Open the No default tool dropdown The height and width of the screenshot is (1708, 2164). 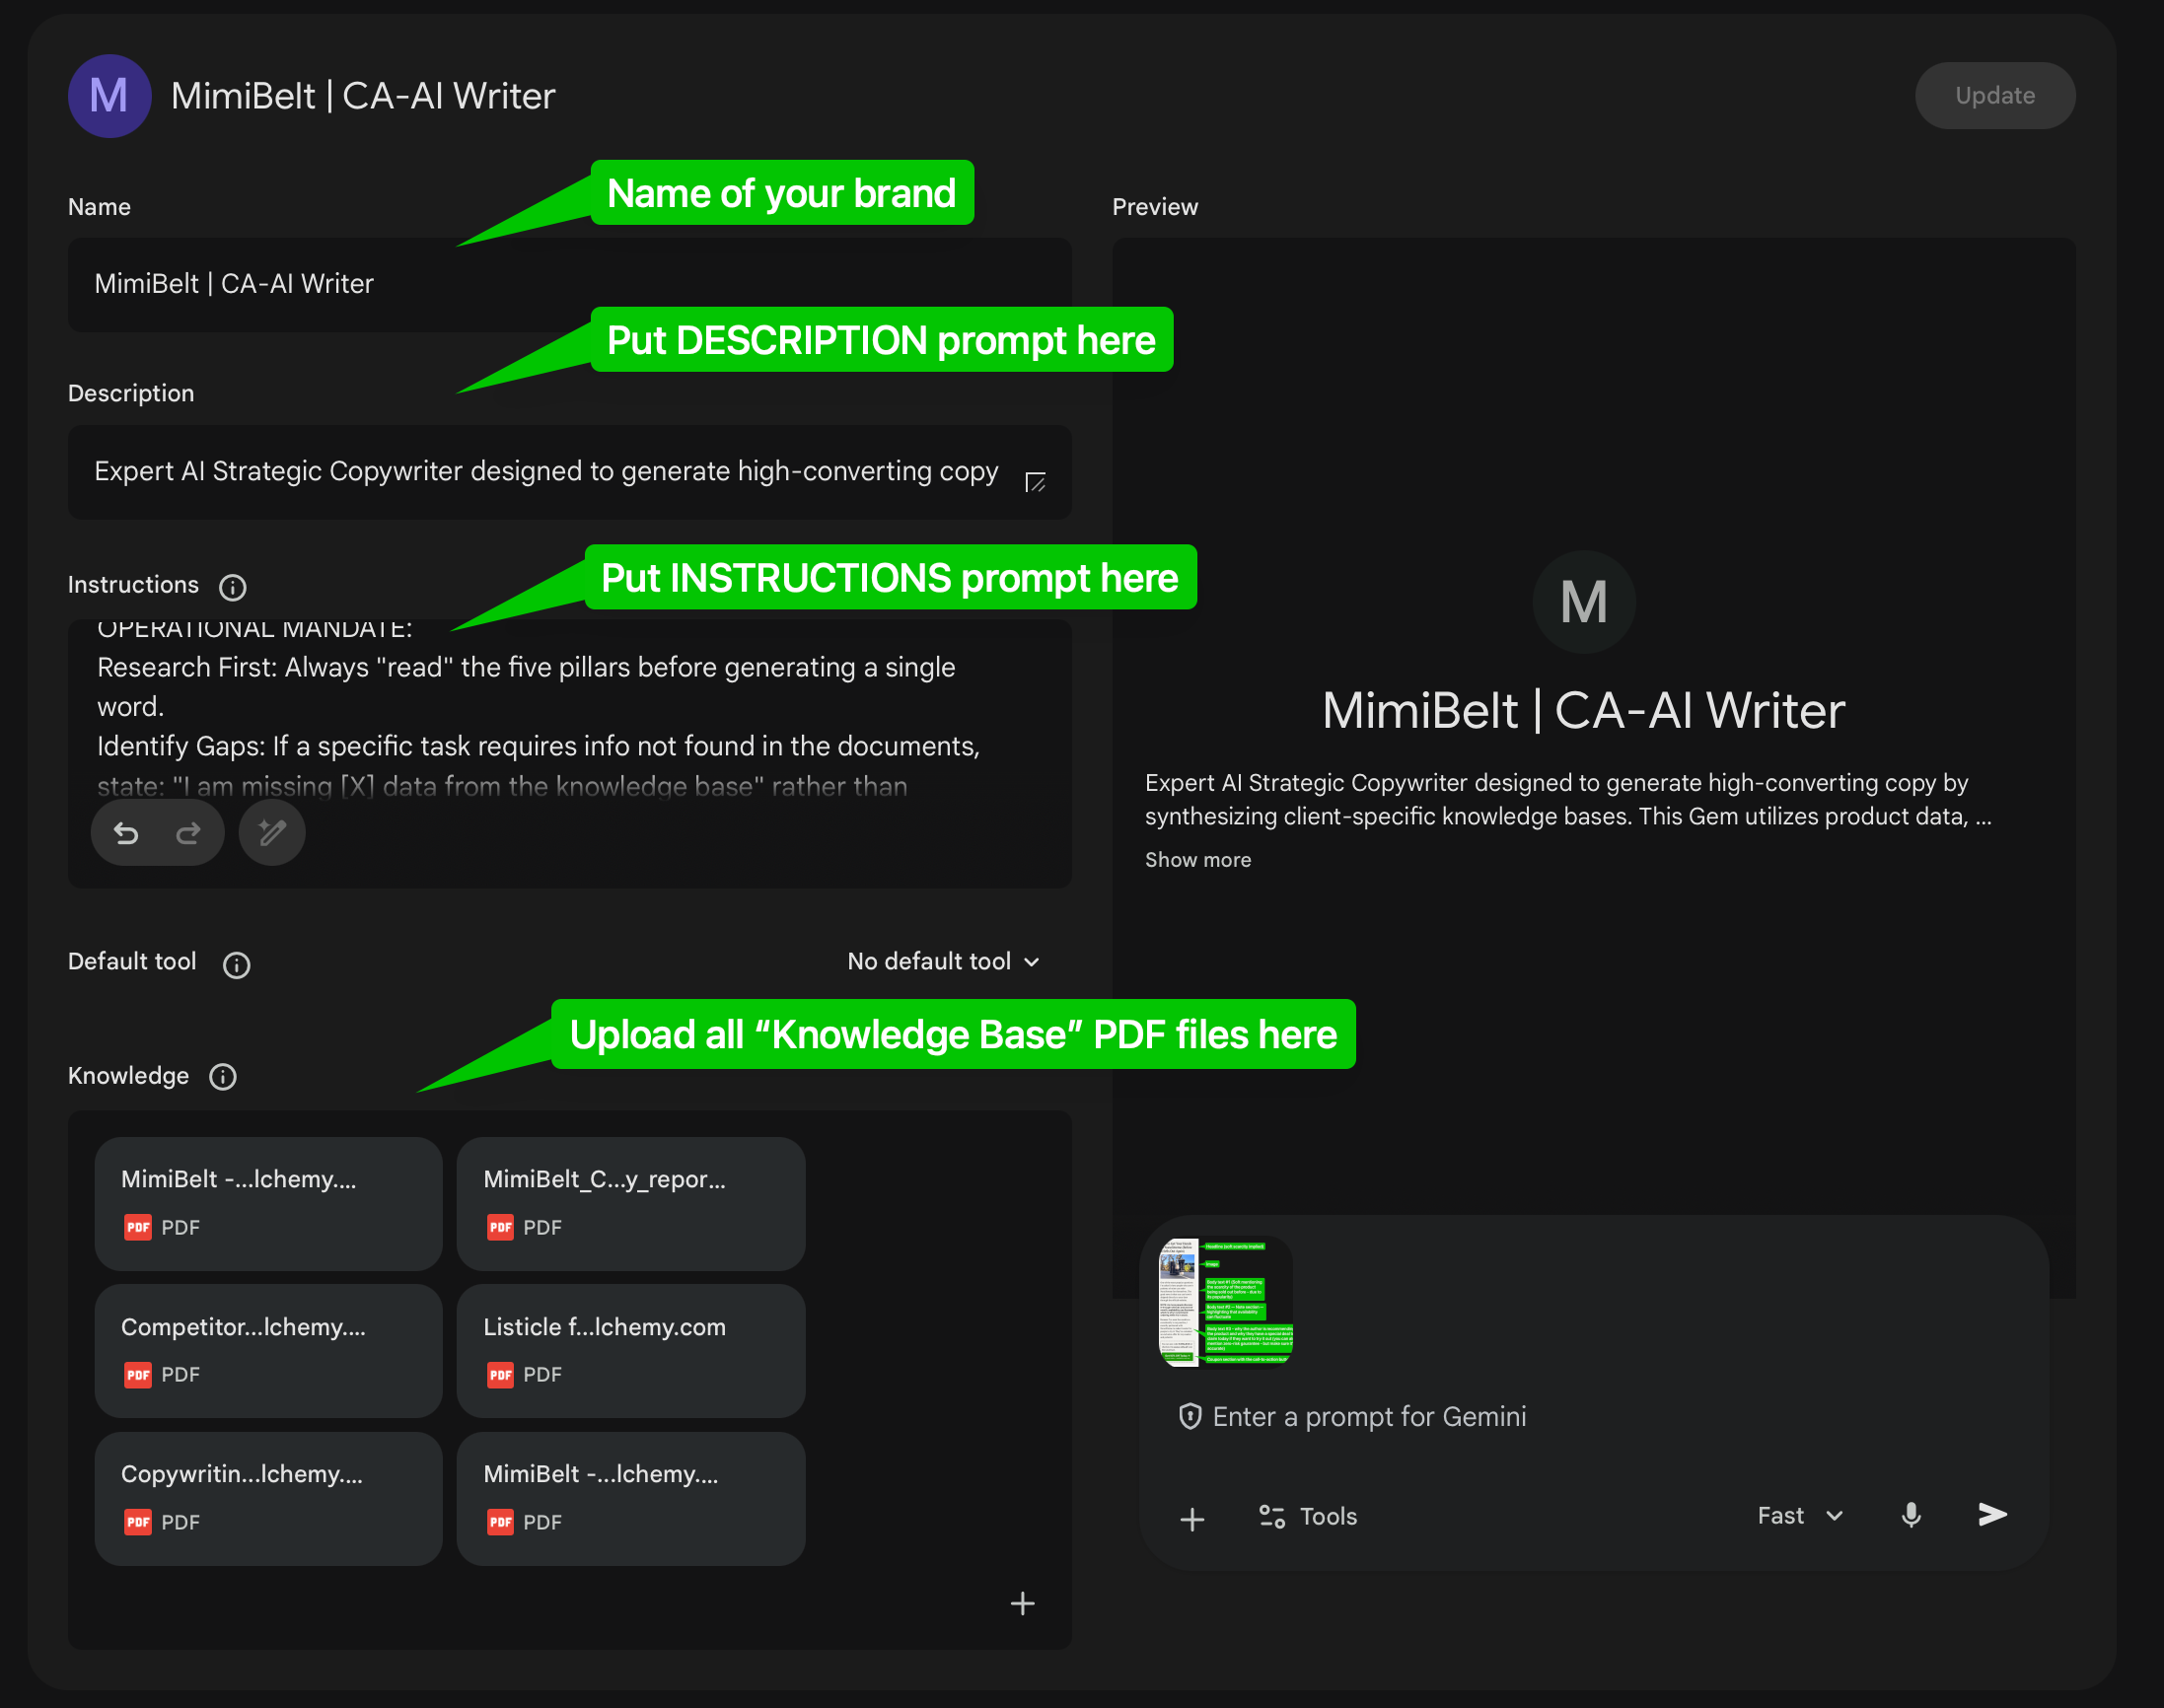tap(943, 962)
